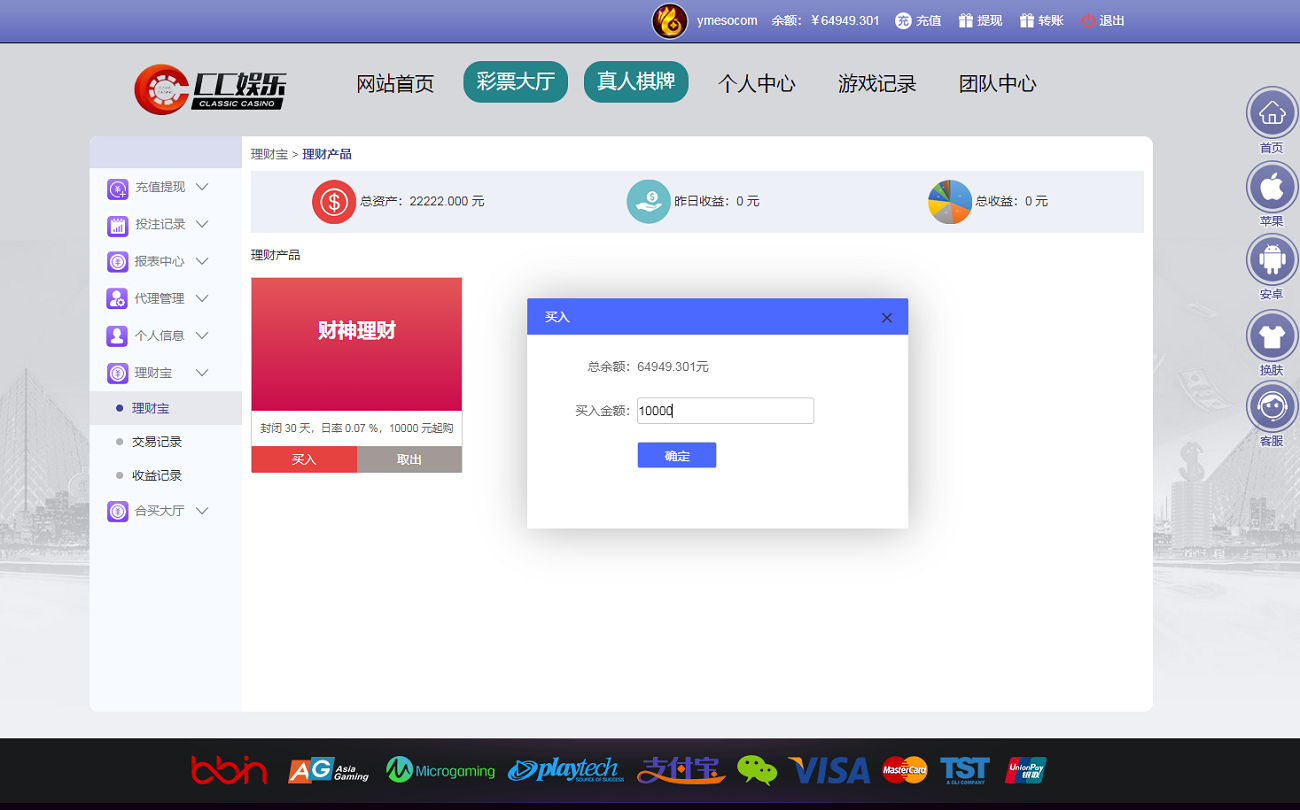
Task: Click the 退出 logout text link
Action: (1112, 20)
